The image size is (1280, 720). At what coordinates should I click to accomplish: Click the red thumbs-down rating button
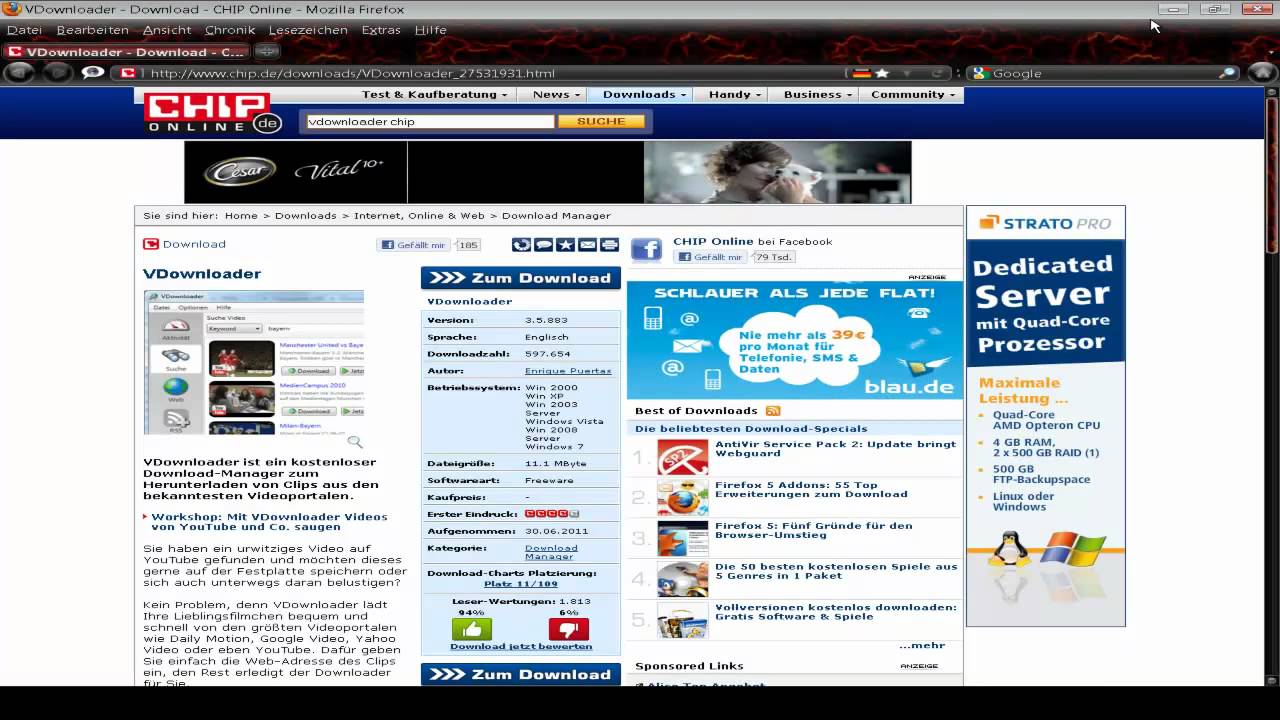pos(569,629)
